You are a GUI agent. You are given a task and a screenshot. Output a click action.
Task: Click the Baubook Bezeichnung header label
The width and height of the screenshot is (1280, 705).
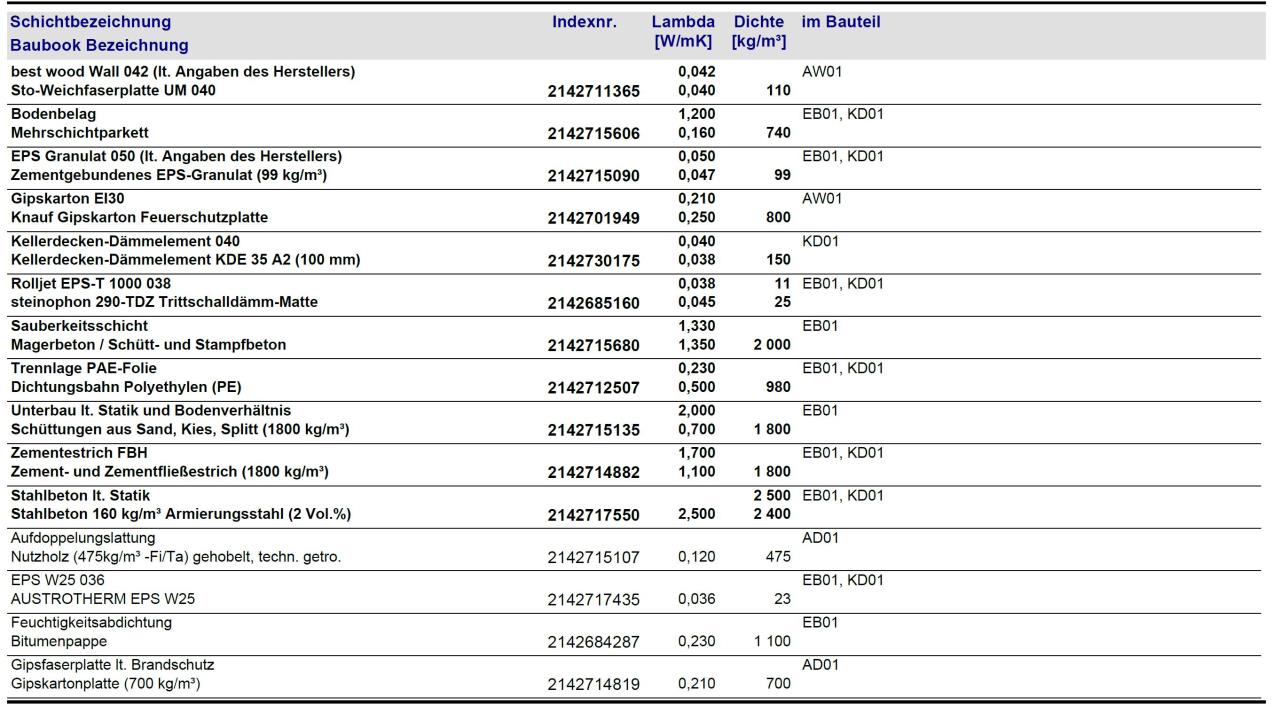(x=99, y=45)
